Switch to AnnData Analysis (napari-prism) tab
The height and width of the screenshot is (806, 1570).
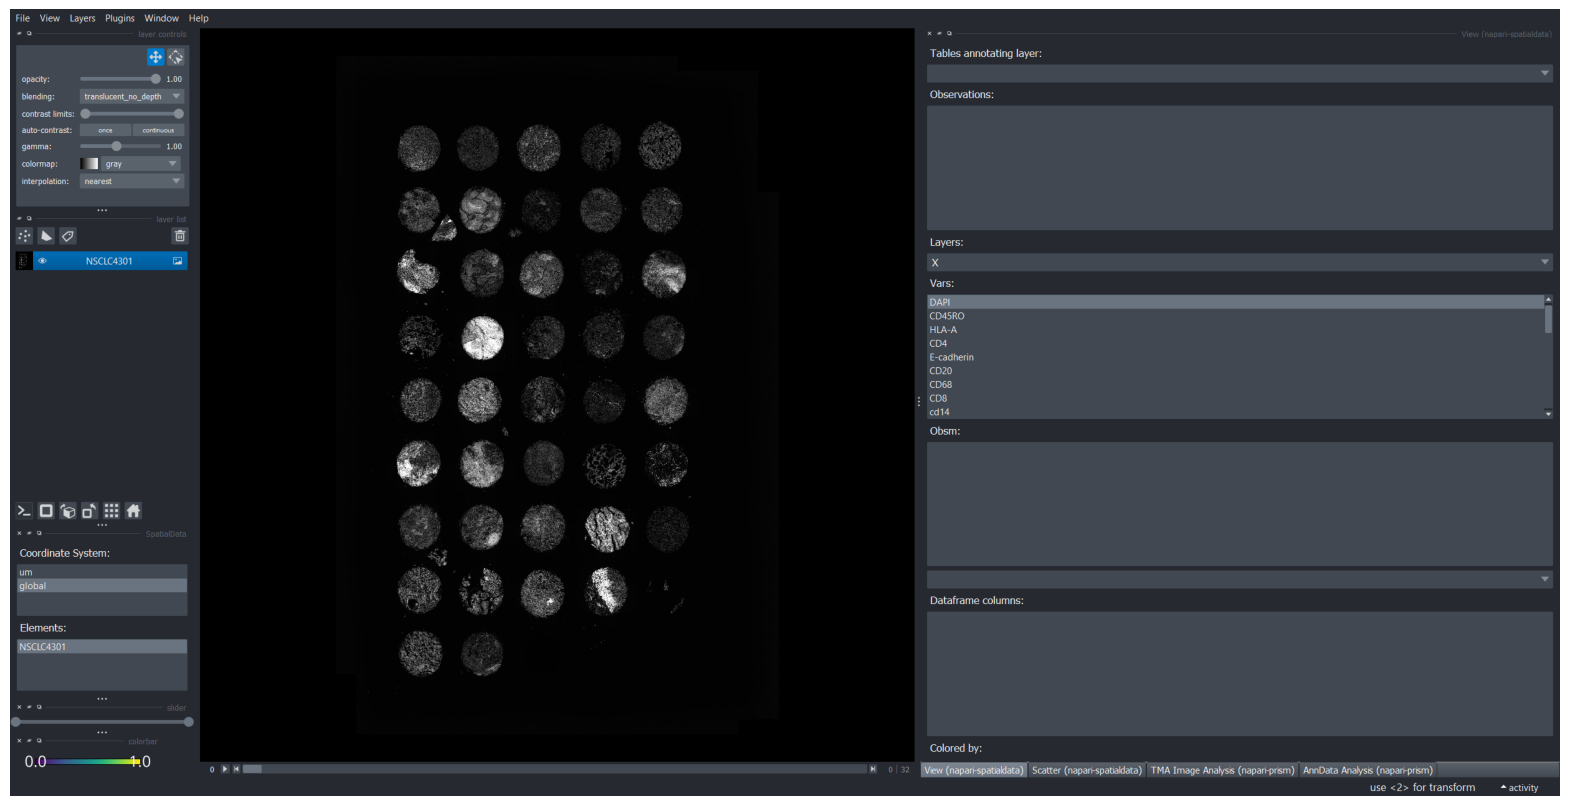pos(1367,770)
